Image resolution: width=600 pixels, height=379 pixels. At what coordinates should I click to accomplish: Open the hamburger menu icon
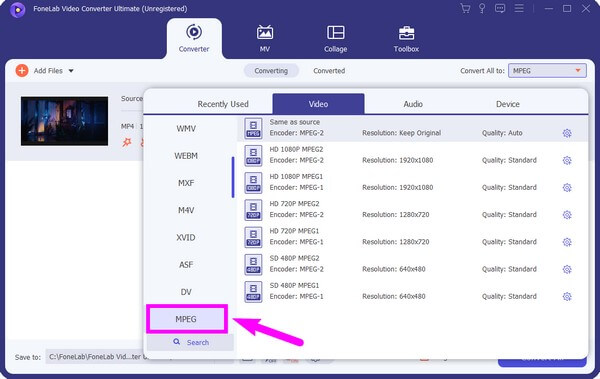[x=519, y=8]
